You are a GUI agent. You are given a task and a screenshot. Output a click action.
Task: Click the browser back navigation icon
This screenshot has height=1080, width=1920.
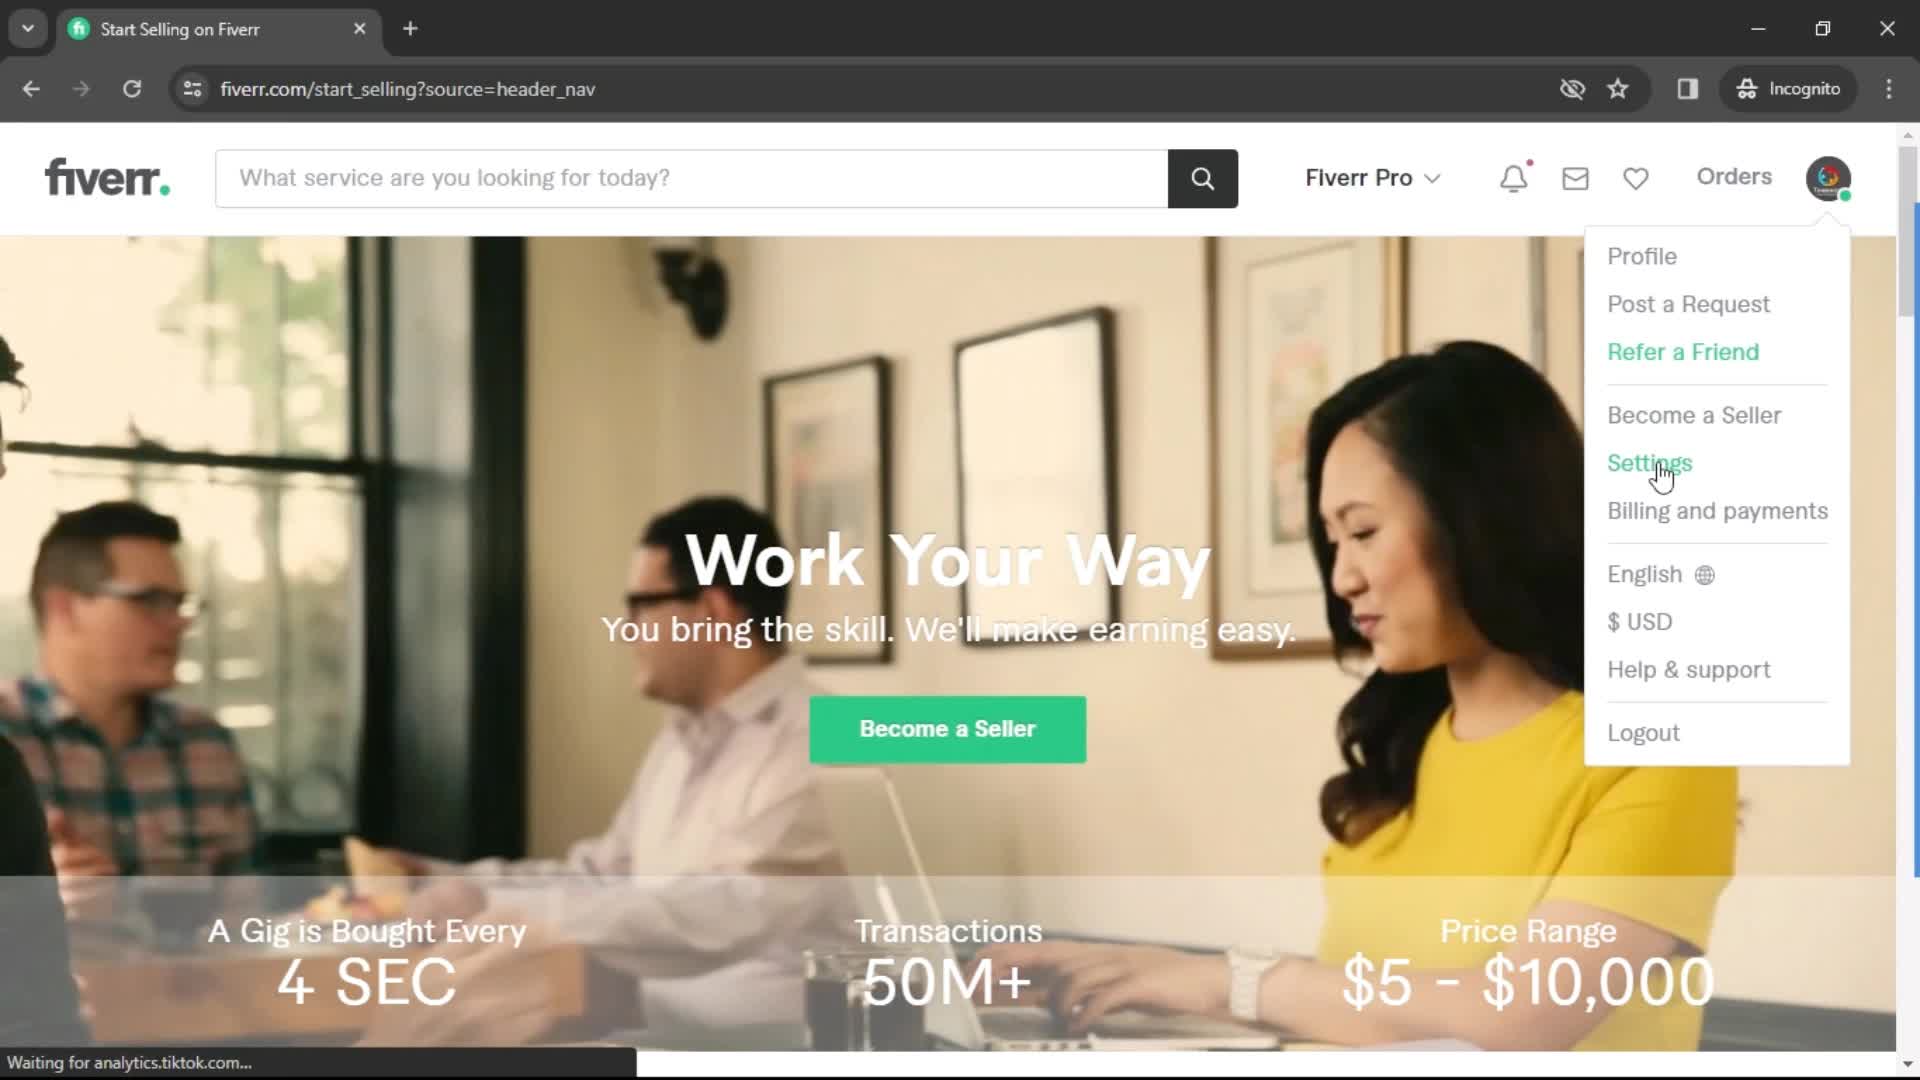32,88
